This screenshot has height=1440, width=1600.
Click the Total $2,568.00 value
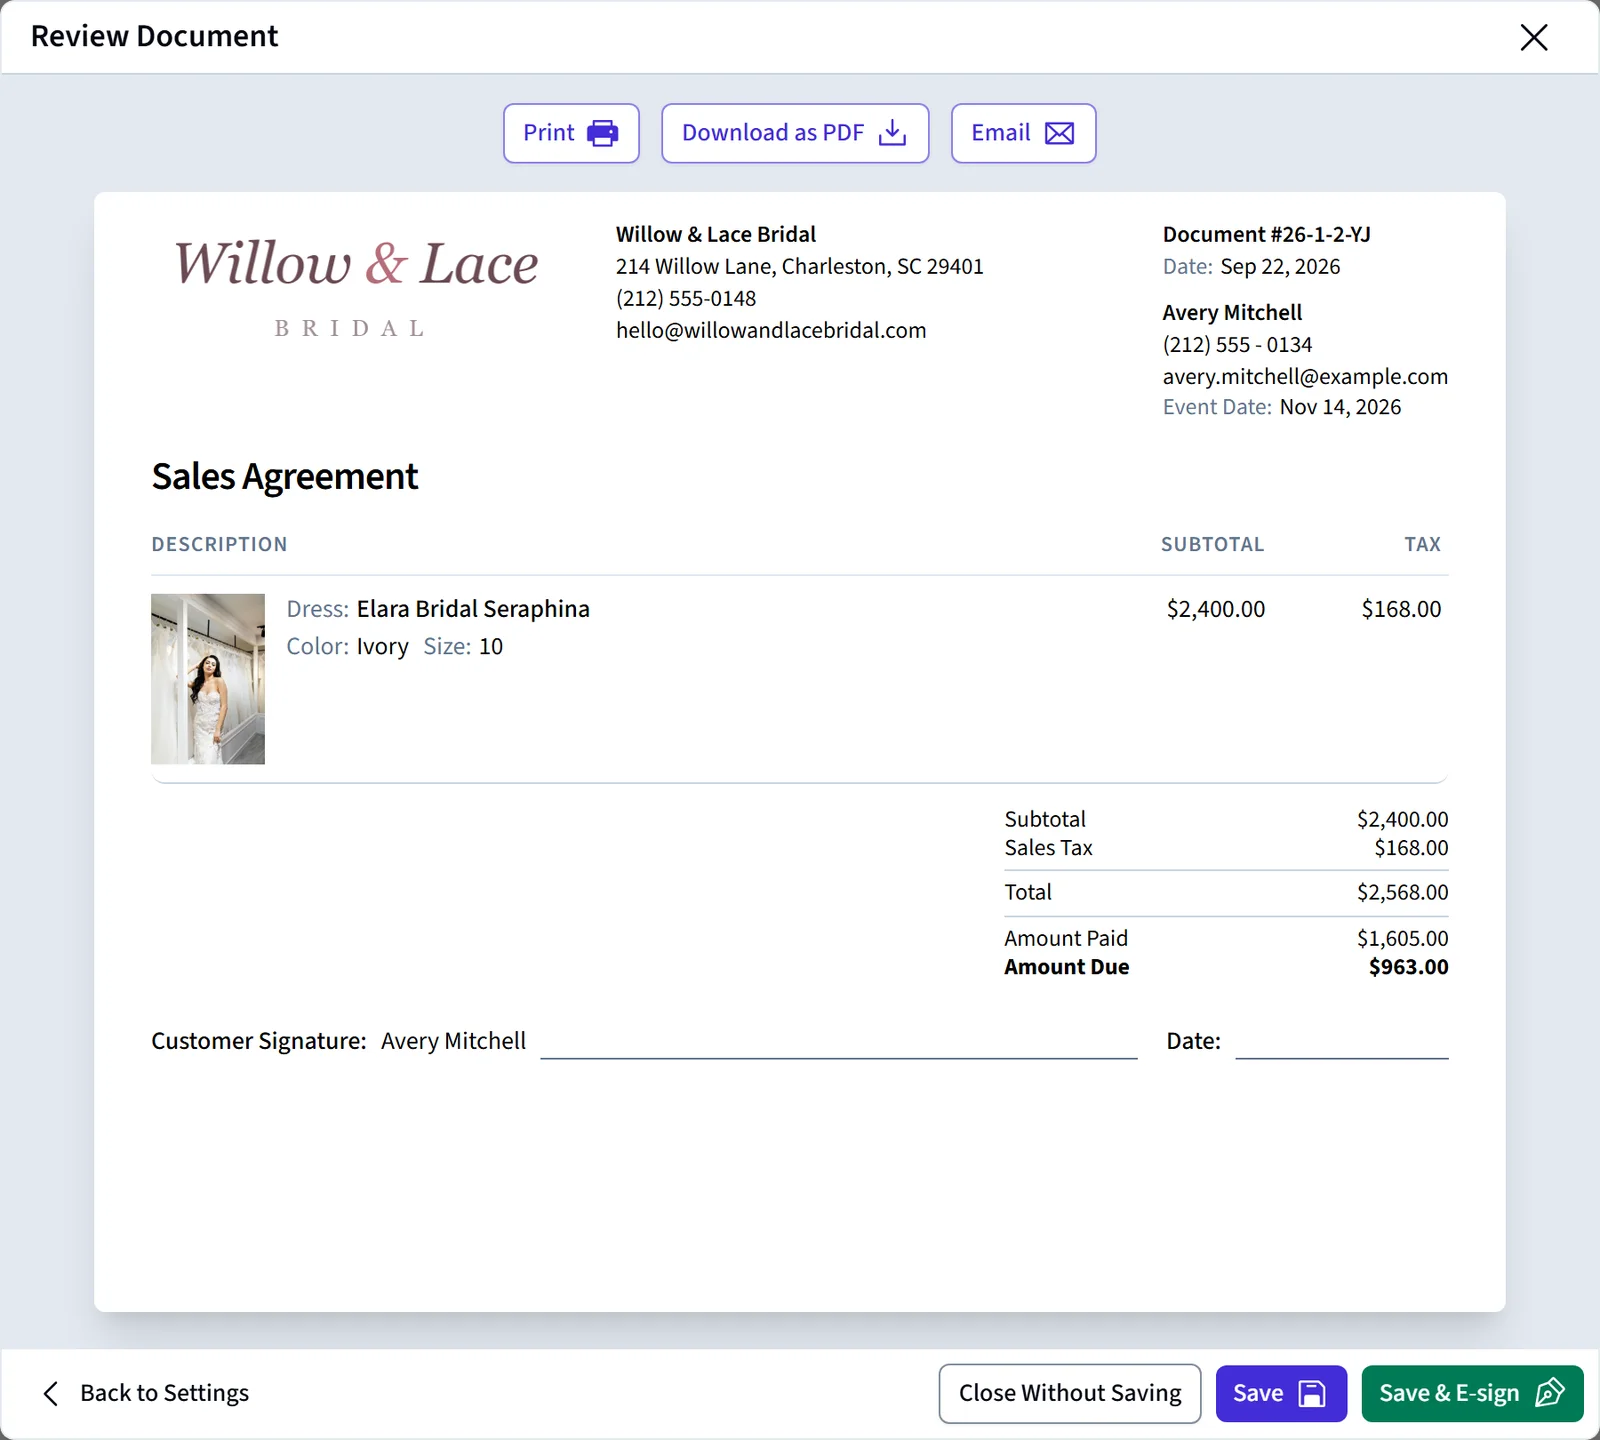pyautogui.click(x=1402, y=892)
